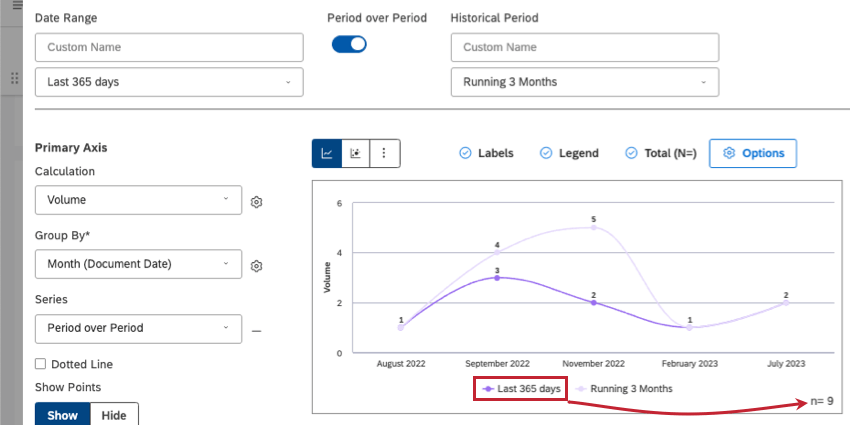Open Calculation settings gear icon
The image size is (850, 425).
(257, 201)
